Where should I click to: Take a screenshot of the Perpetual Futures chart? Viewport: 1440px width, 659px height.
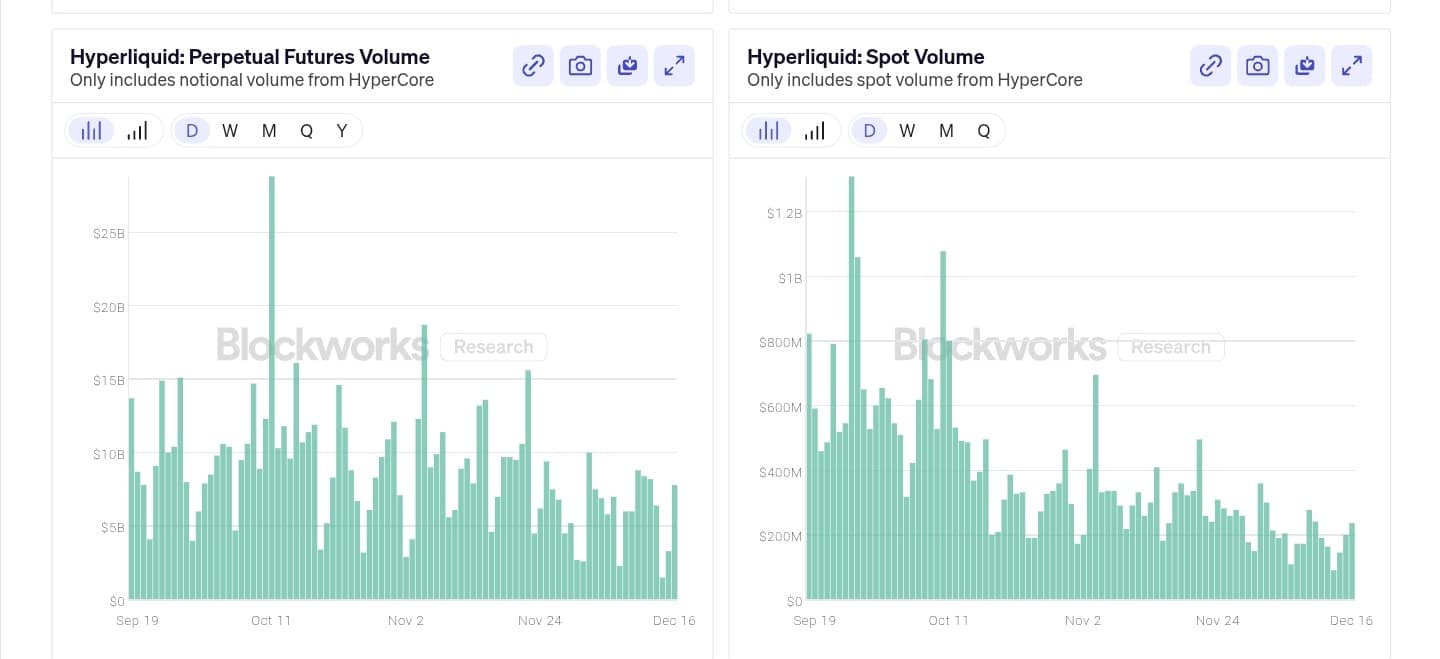(x=580, y=65)
